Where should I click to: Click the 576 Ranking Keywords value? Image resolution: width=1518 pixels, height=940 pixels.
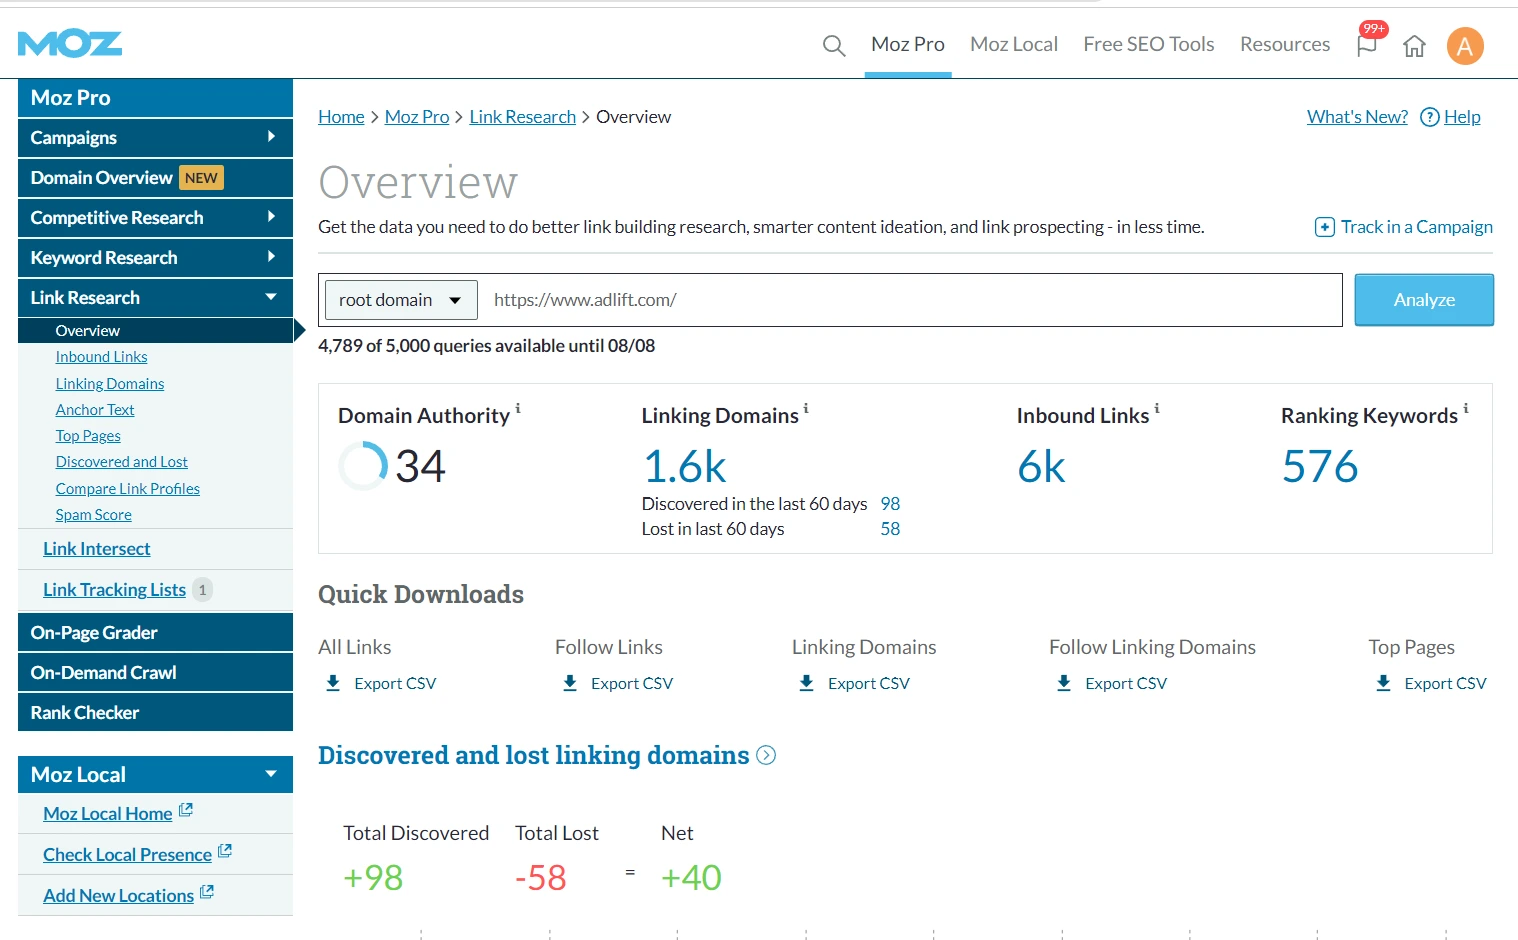click(x=1320, y=467)
